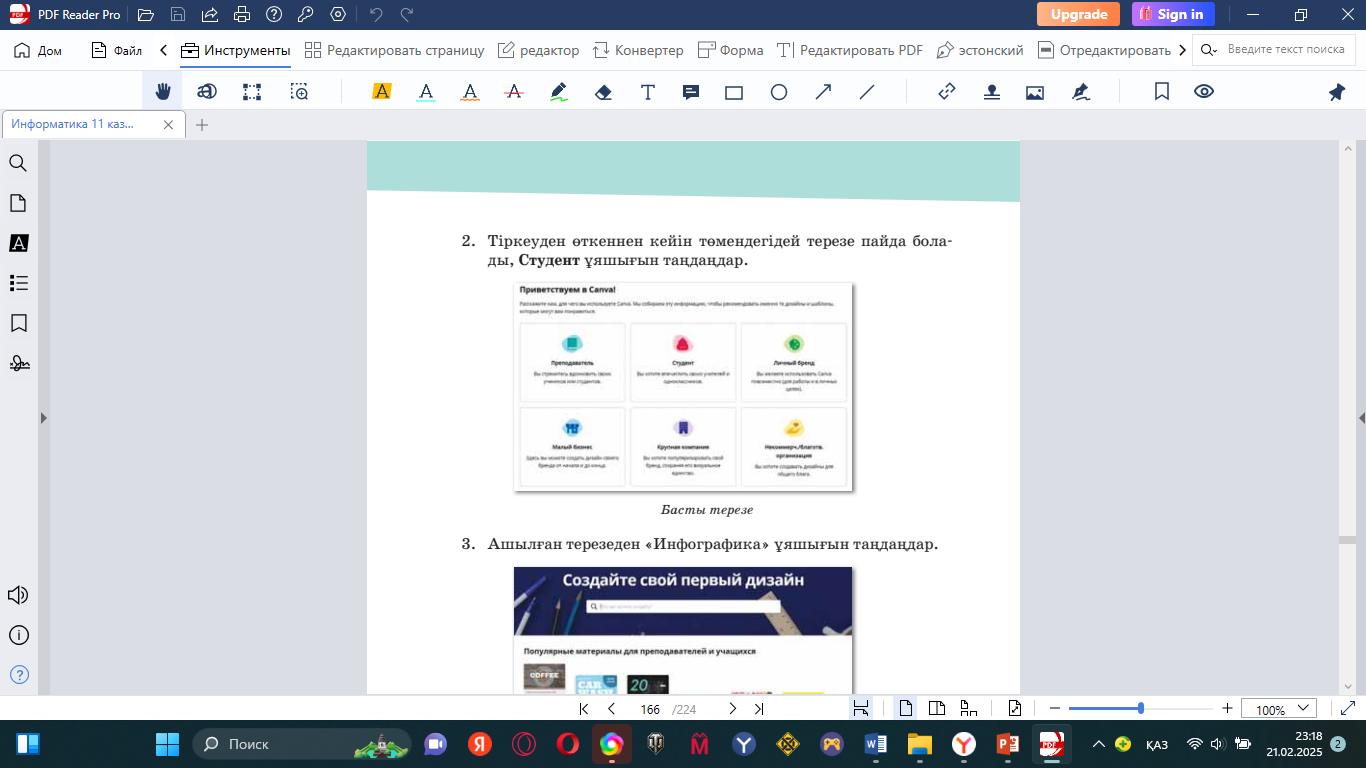Print the document with the printer icon

[x=241, y=15]
